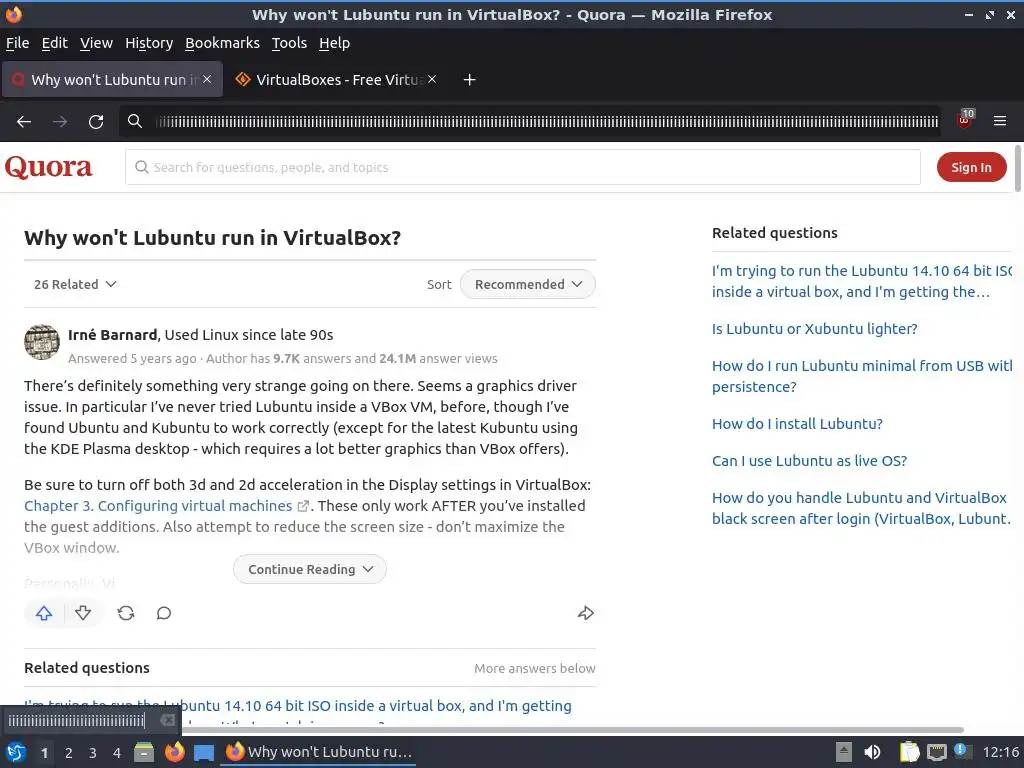This screenshot has height=768, width=1024.
Task: Switch to virtual desktop 4
Action: coord(117,753)
